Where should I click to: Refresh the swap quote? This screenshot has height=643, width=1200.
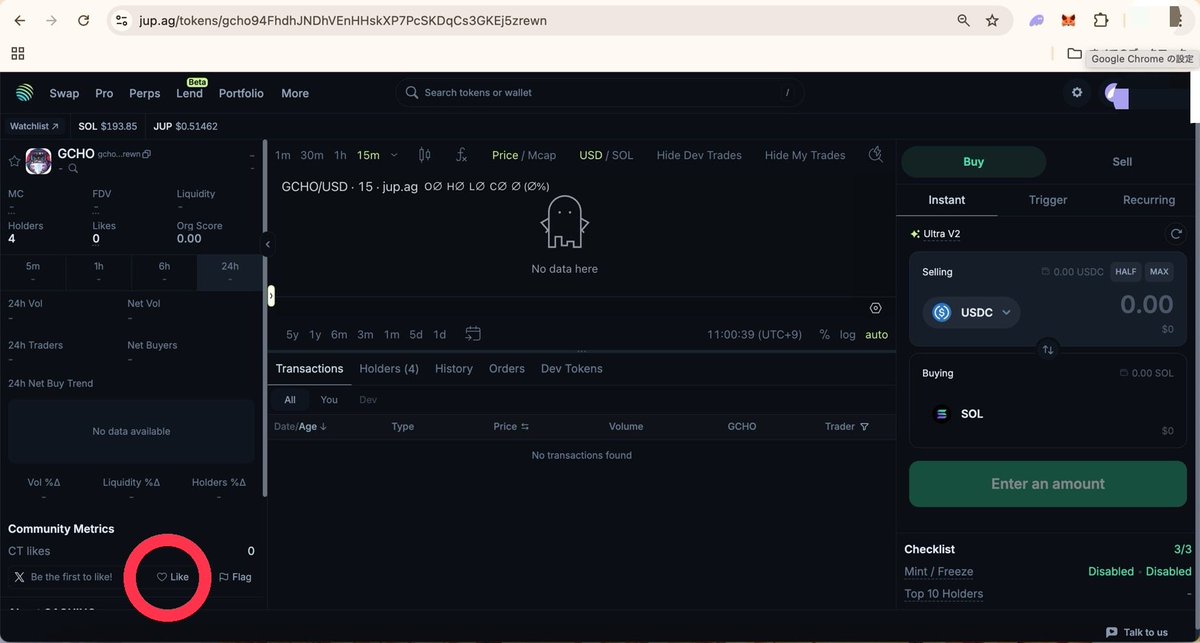pos(1177,234)
